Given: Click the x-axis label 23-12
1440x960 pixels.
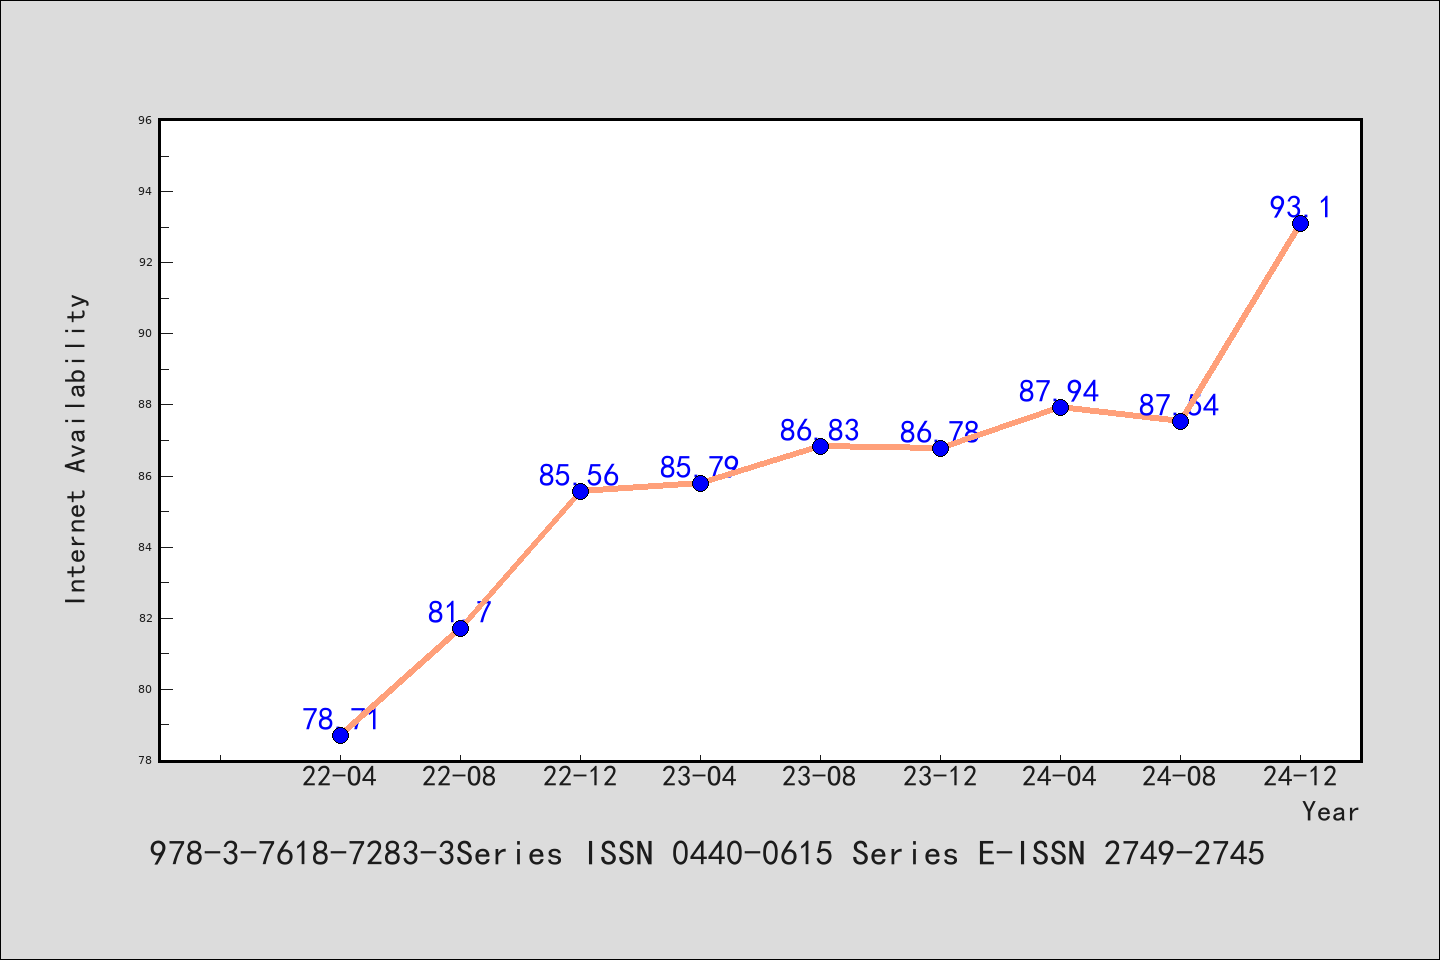Looking at the screenshot, I should point(940,777).
